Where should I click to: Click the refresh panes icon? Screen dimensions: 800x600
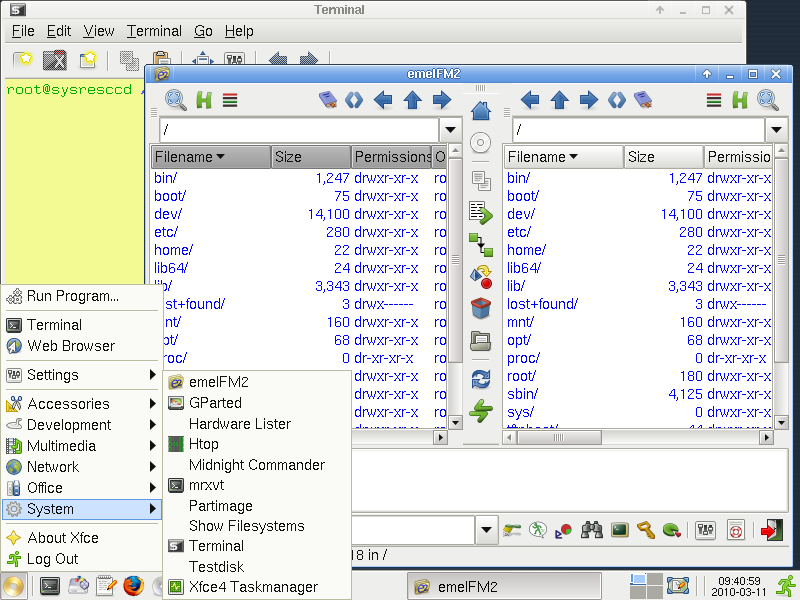point(481,379)
